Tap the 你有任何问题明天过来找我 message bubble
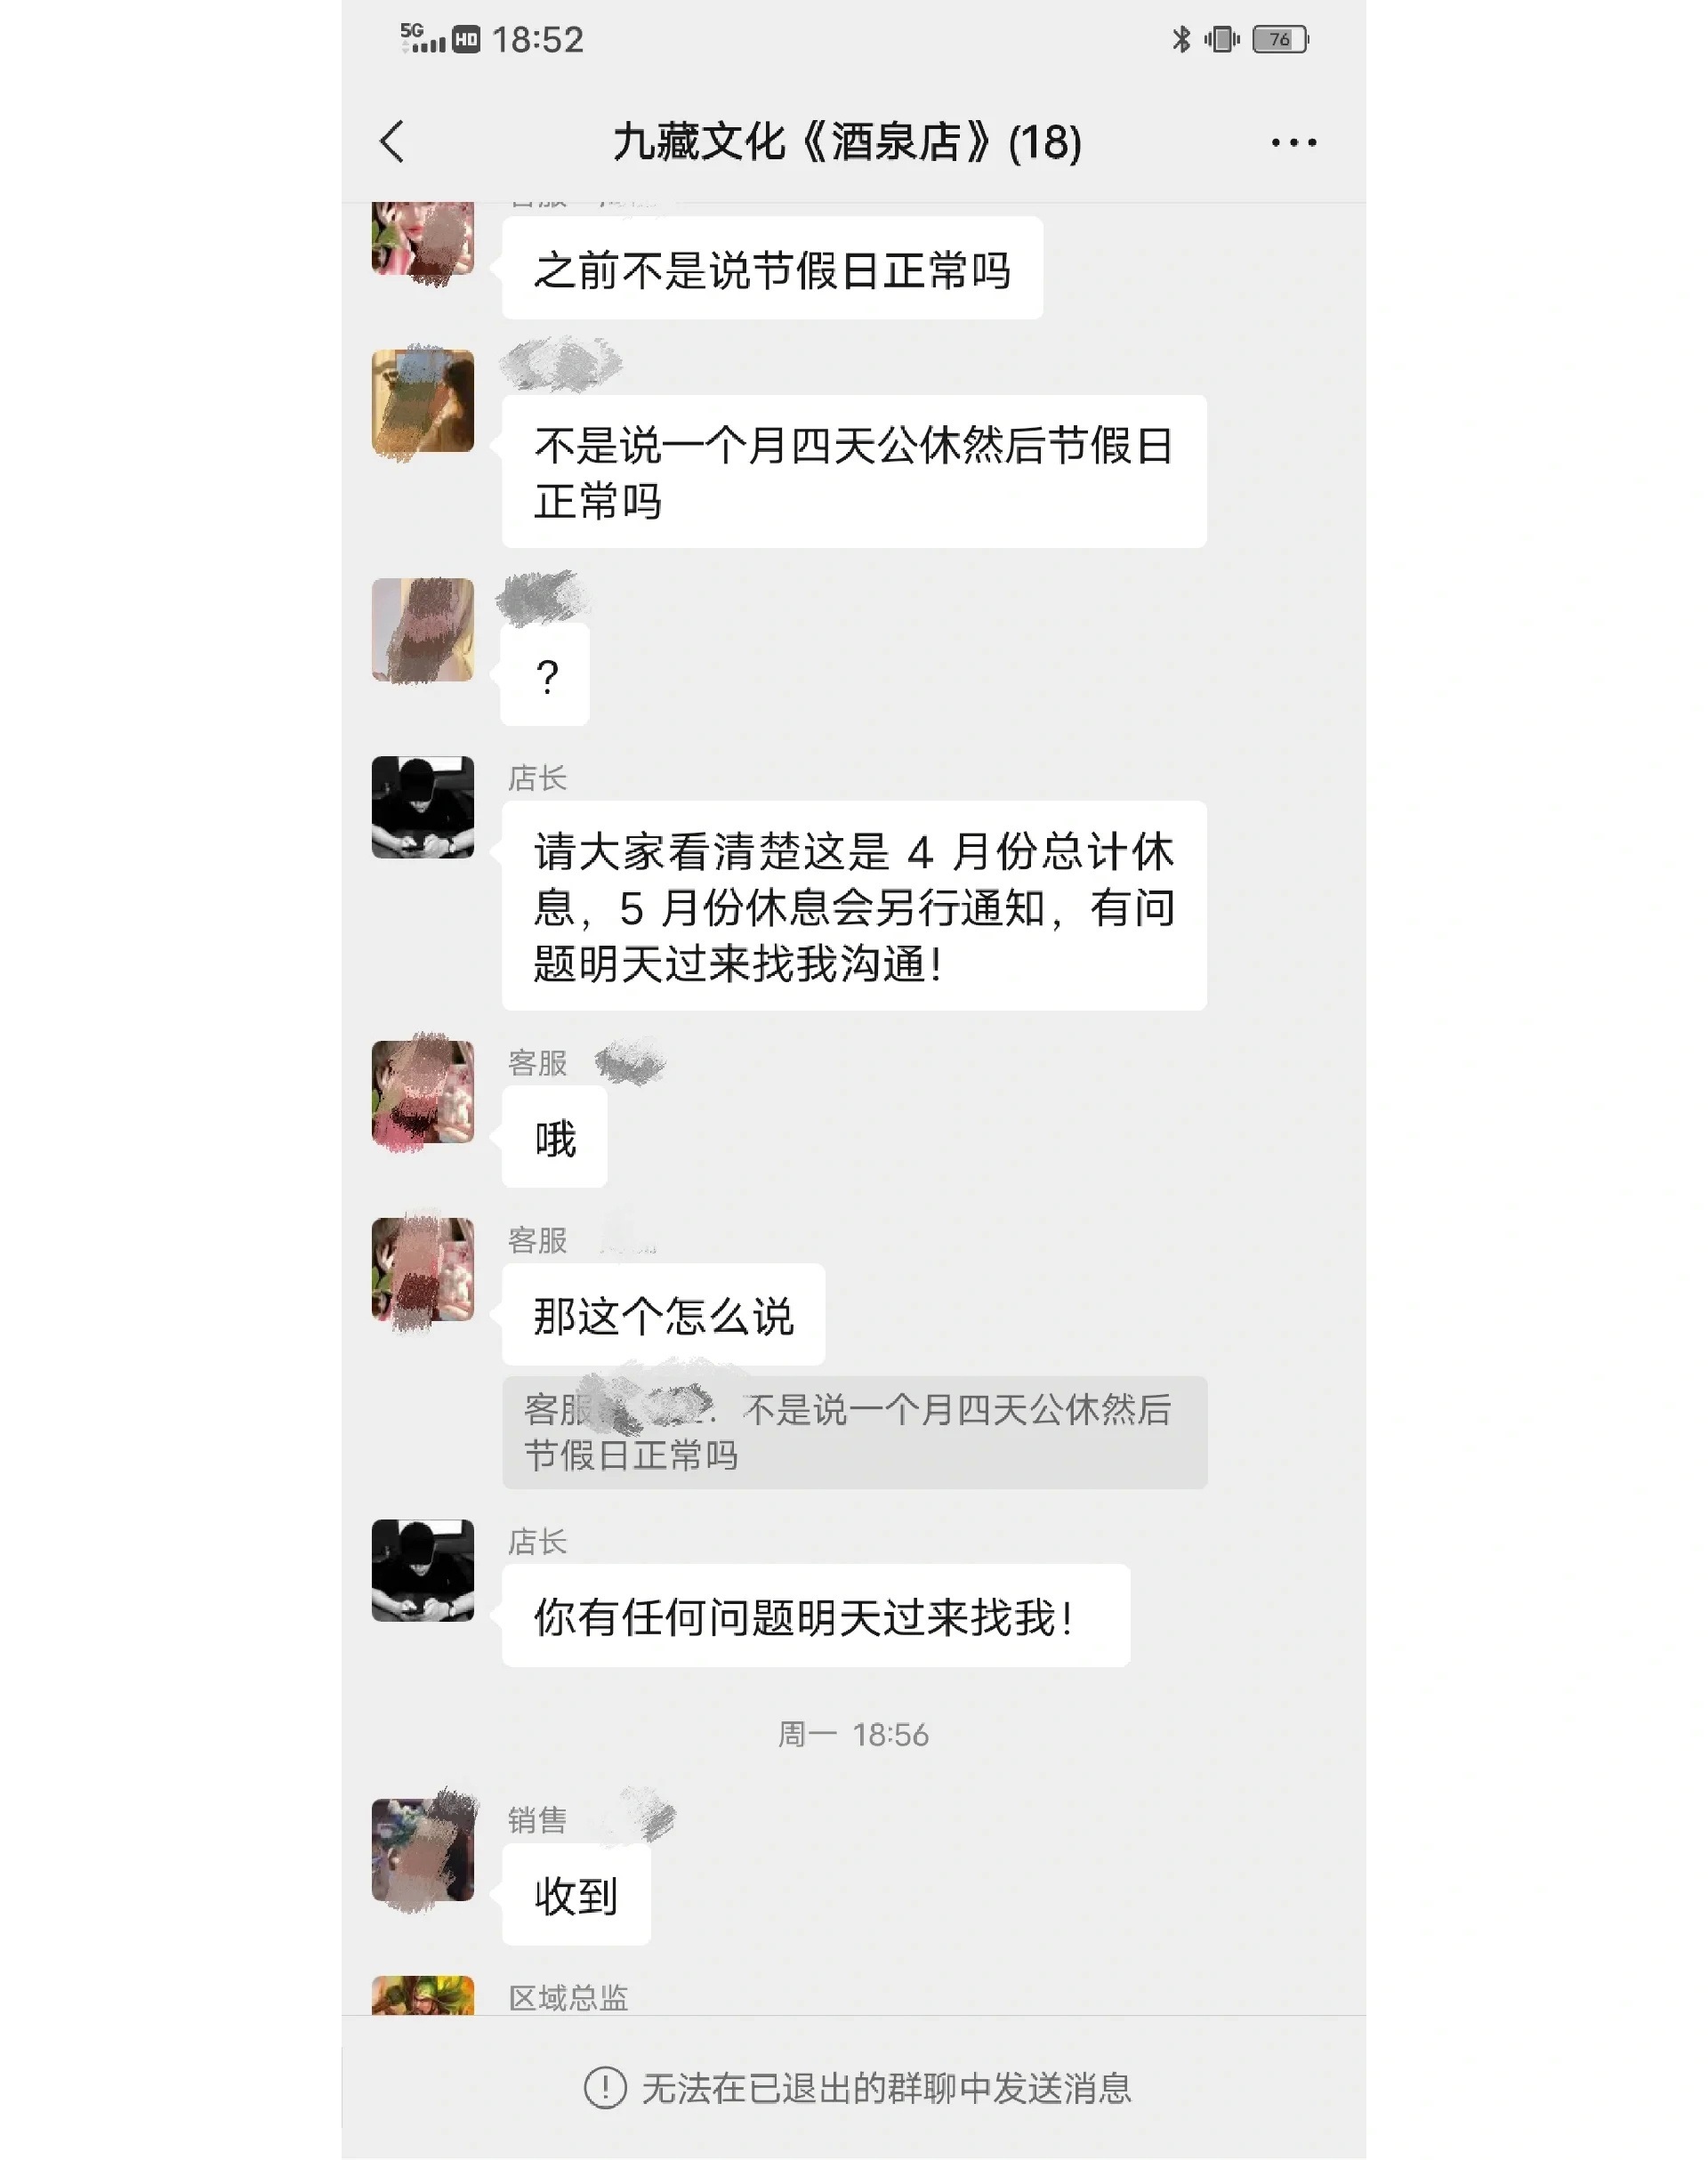 coord(816,1615)
